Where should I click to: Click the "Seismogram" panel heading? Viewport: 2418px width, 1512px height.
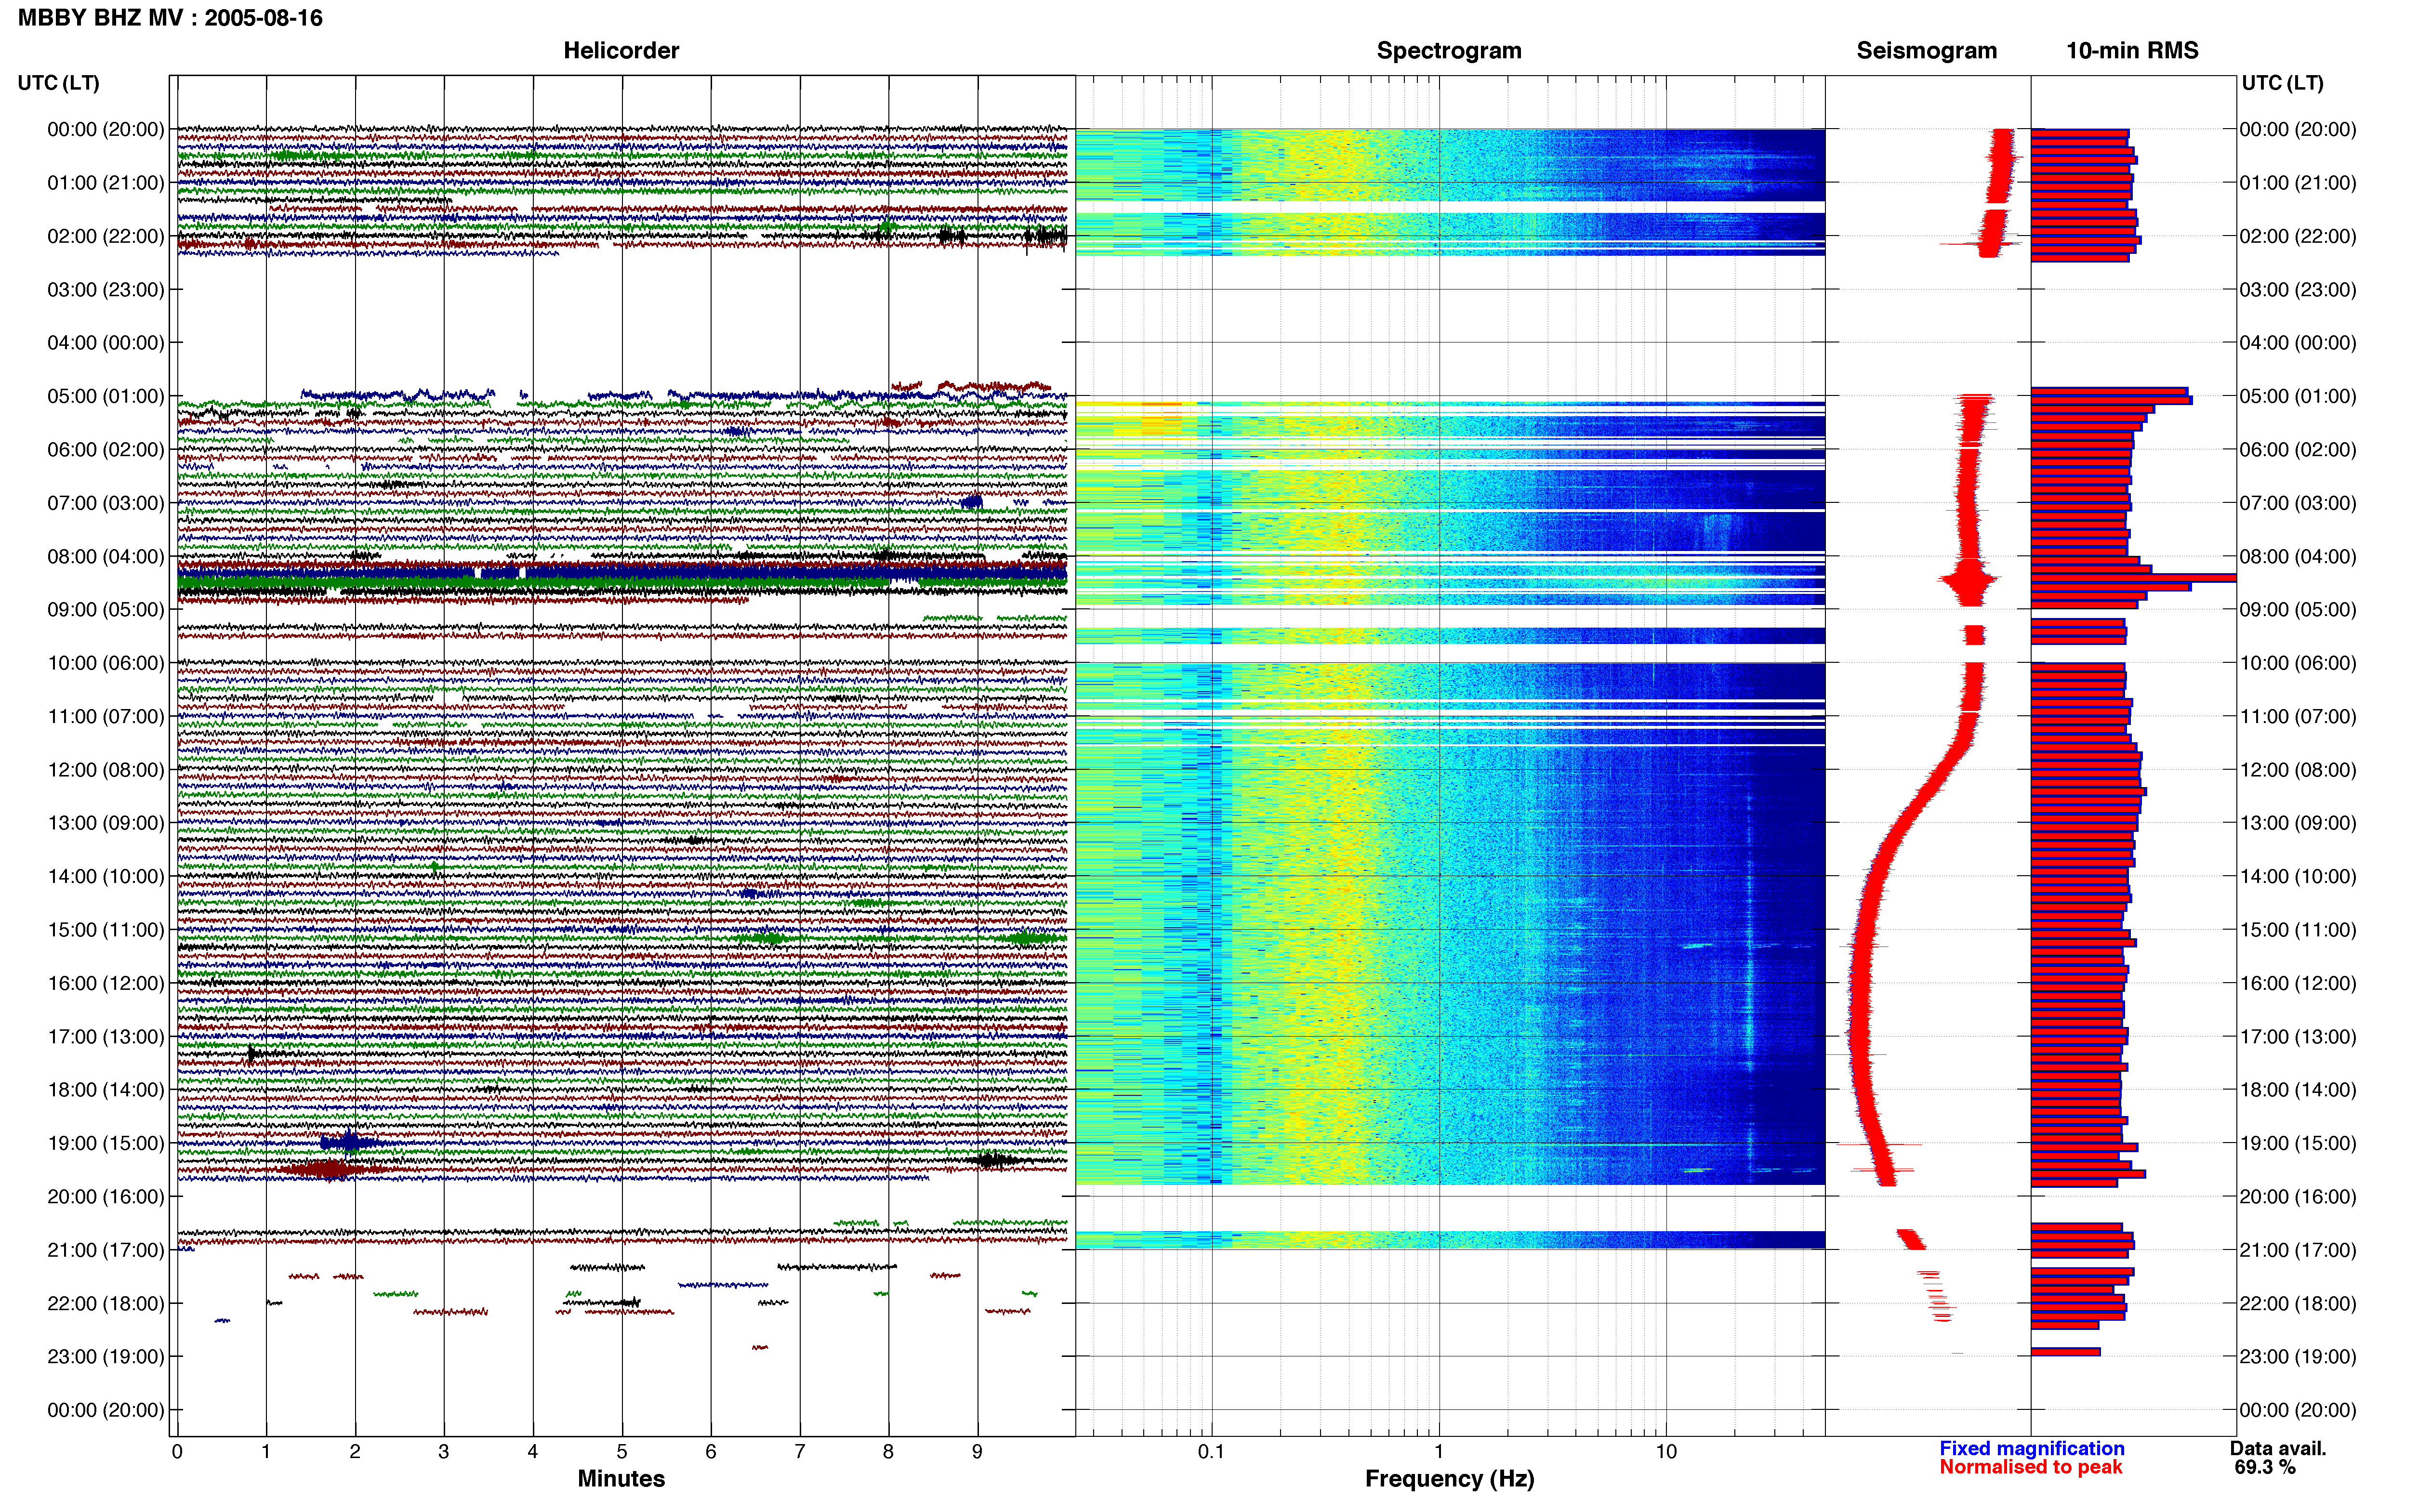tap(1926, 51)
